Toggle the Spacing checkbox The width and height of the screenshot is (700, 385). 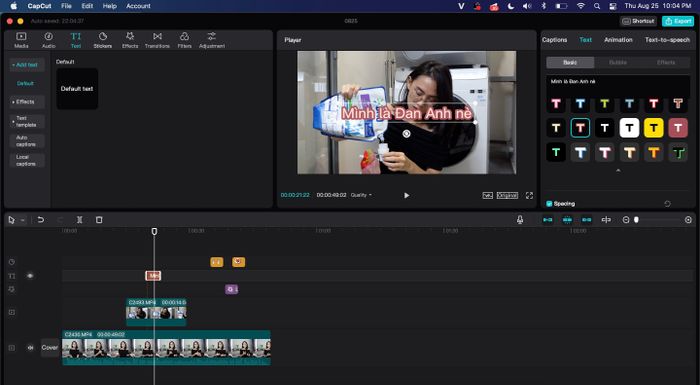point(549,204)
